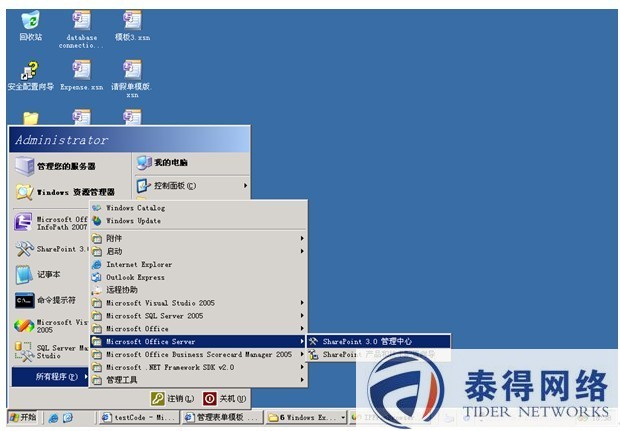620x431 pixels.
Task: Open 我的电脑 My Computer
Action: coord(192,163)
